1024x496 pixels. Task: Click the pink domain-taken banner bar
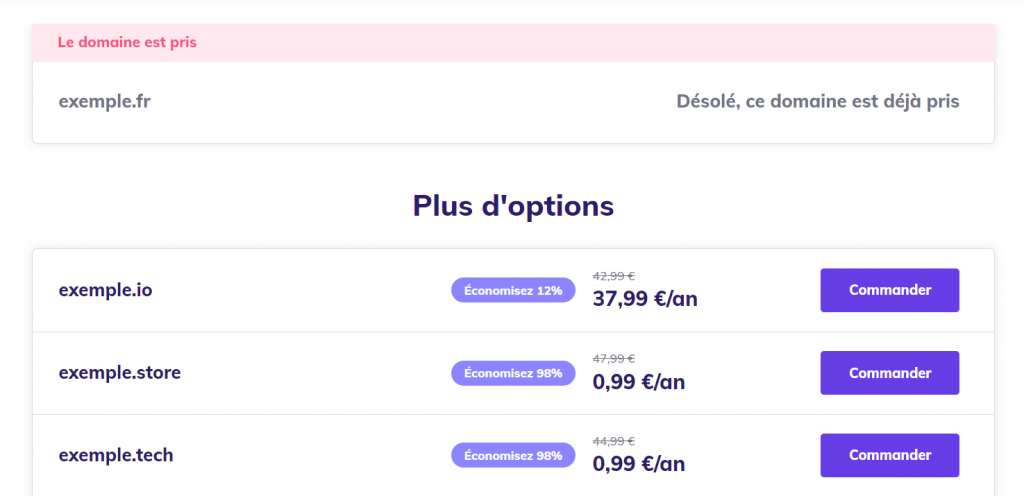pyautogui.click(x=600, y=43)
